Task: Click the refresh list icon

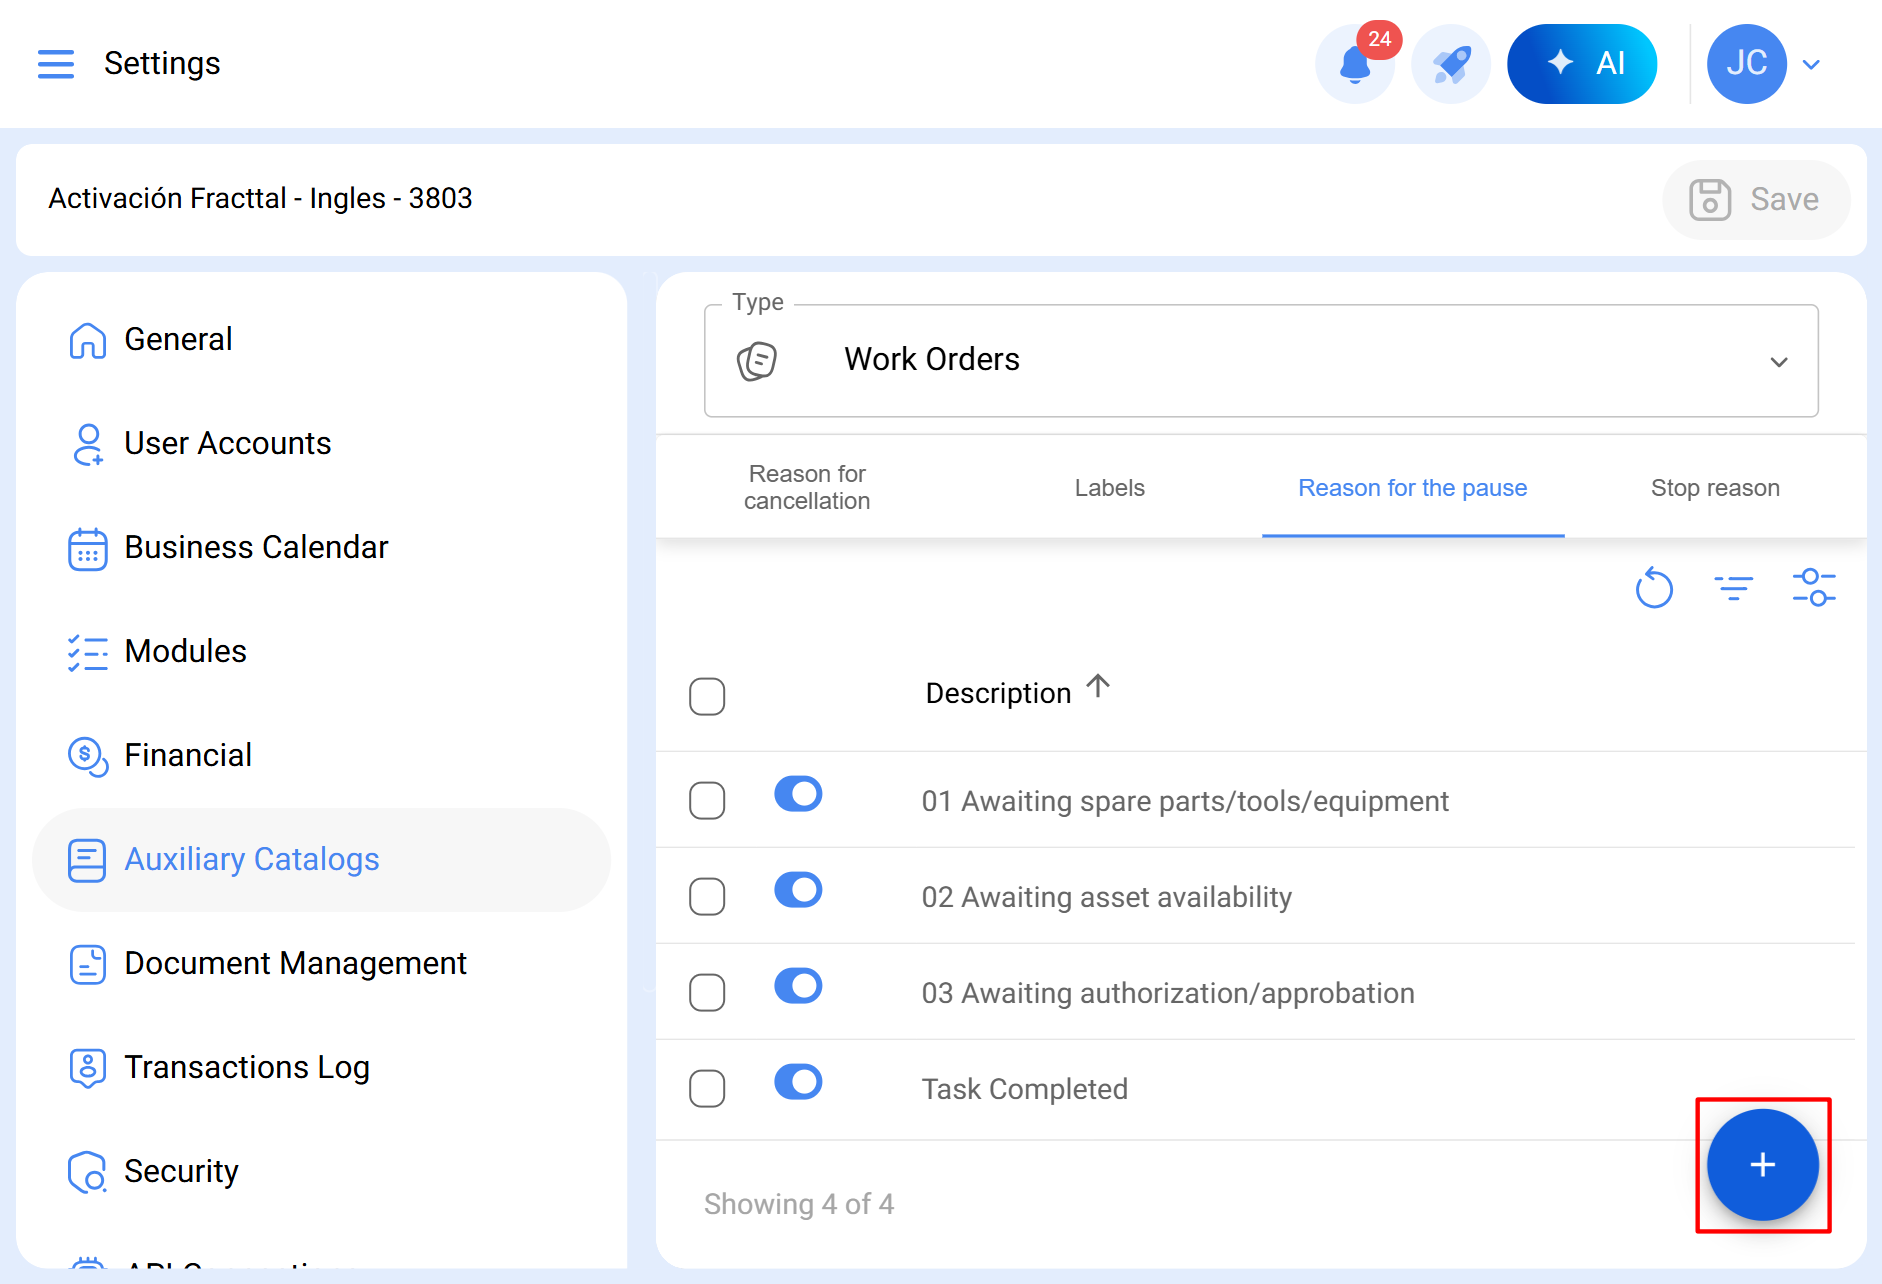Action: [x=1654, y=588]
